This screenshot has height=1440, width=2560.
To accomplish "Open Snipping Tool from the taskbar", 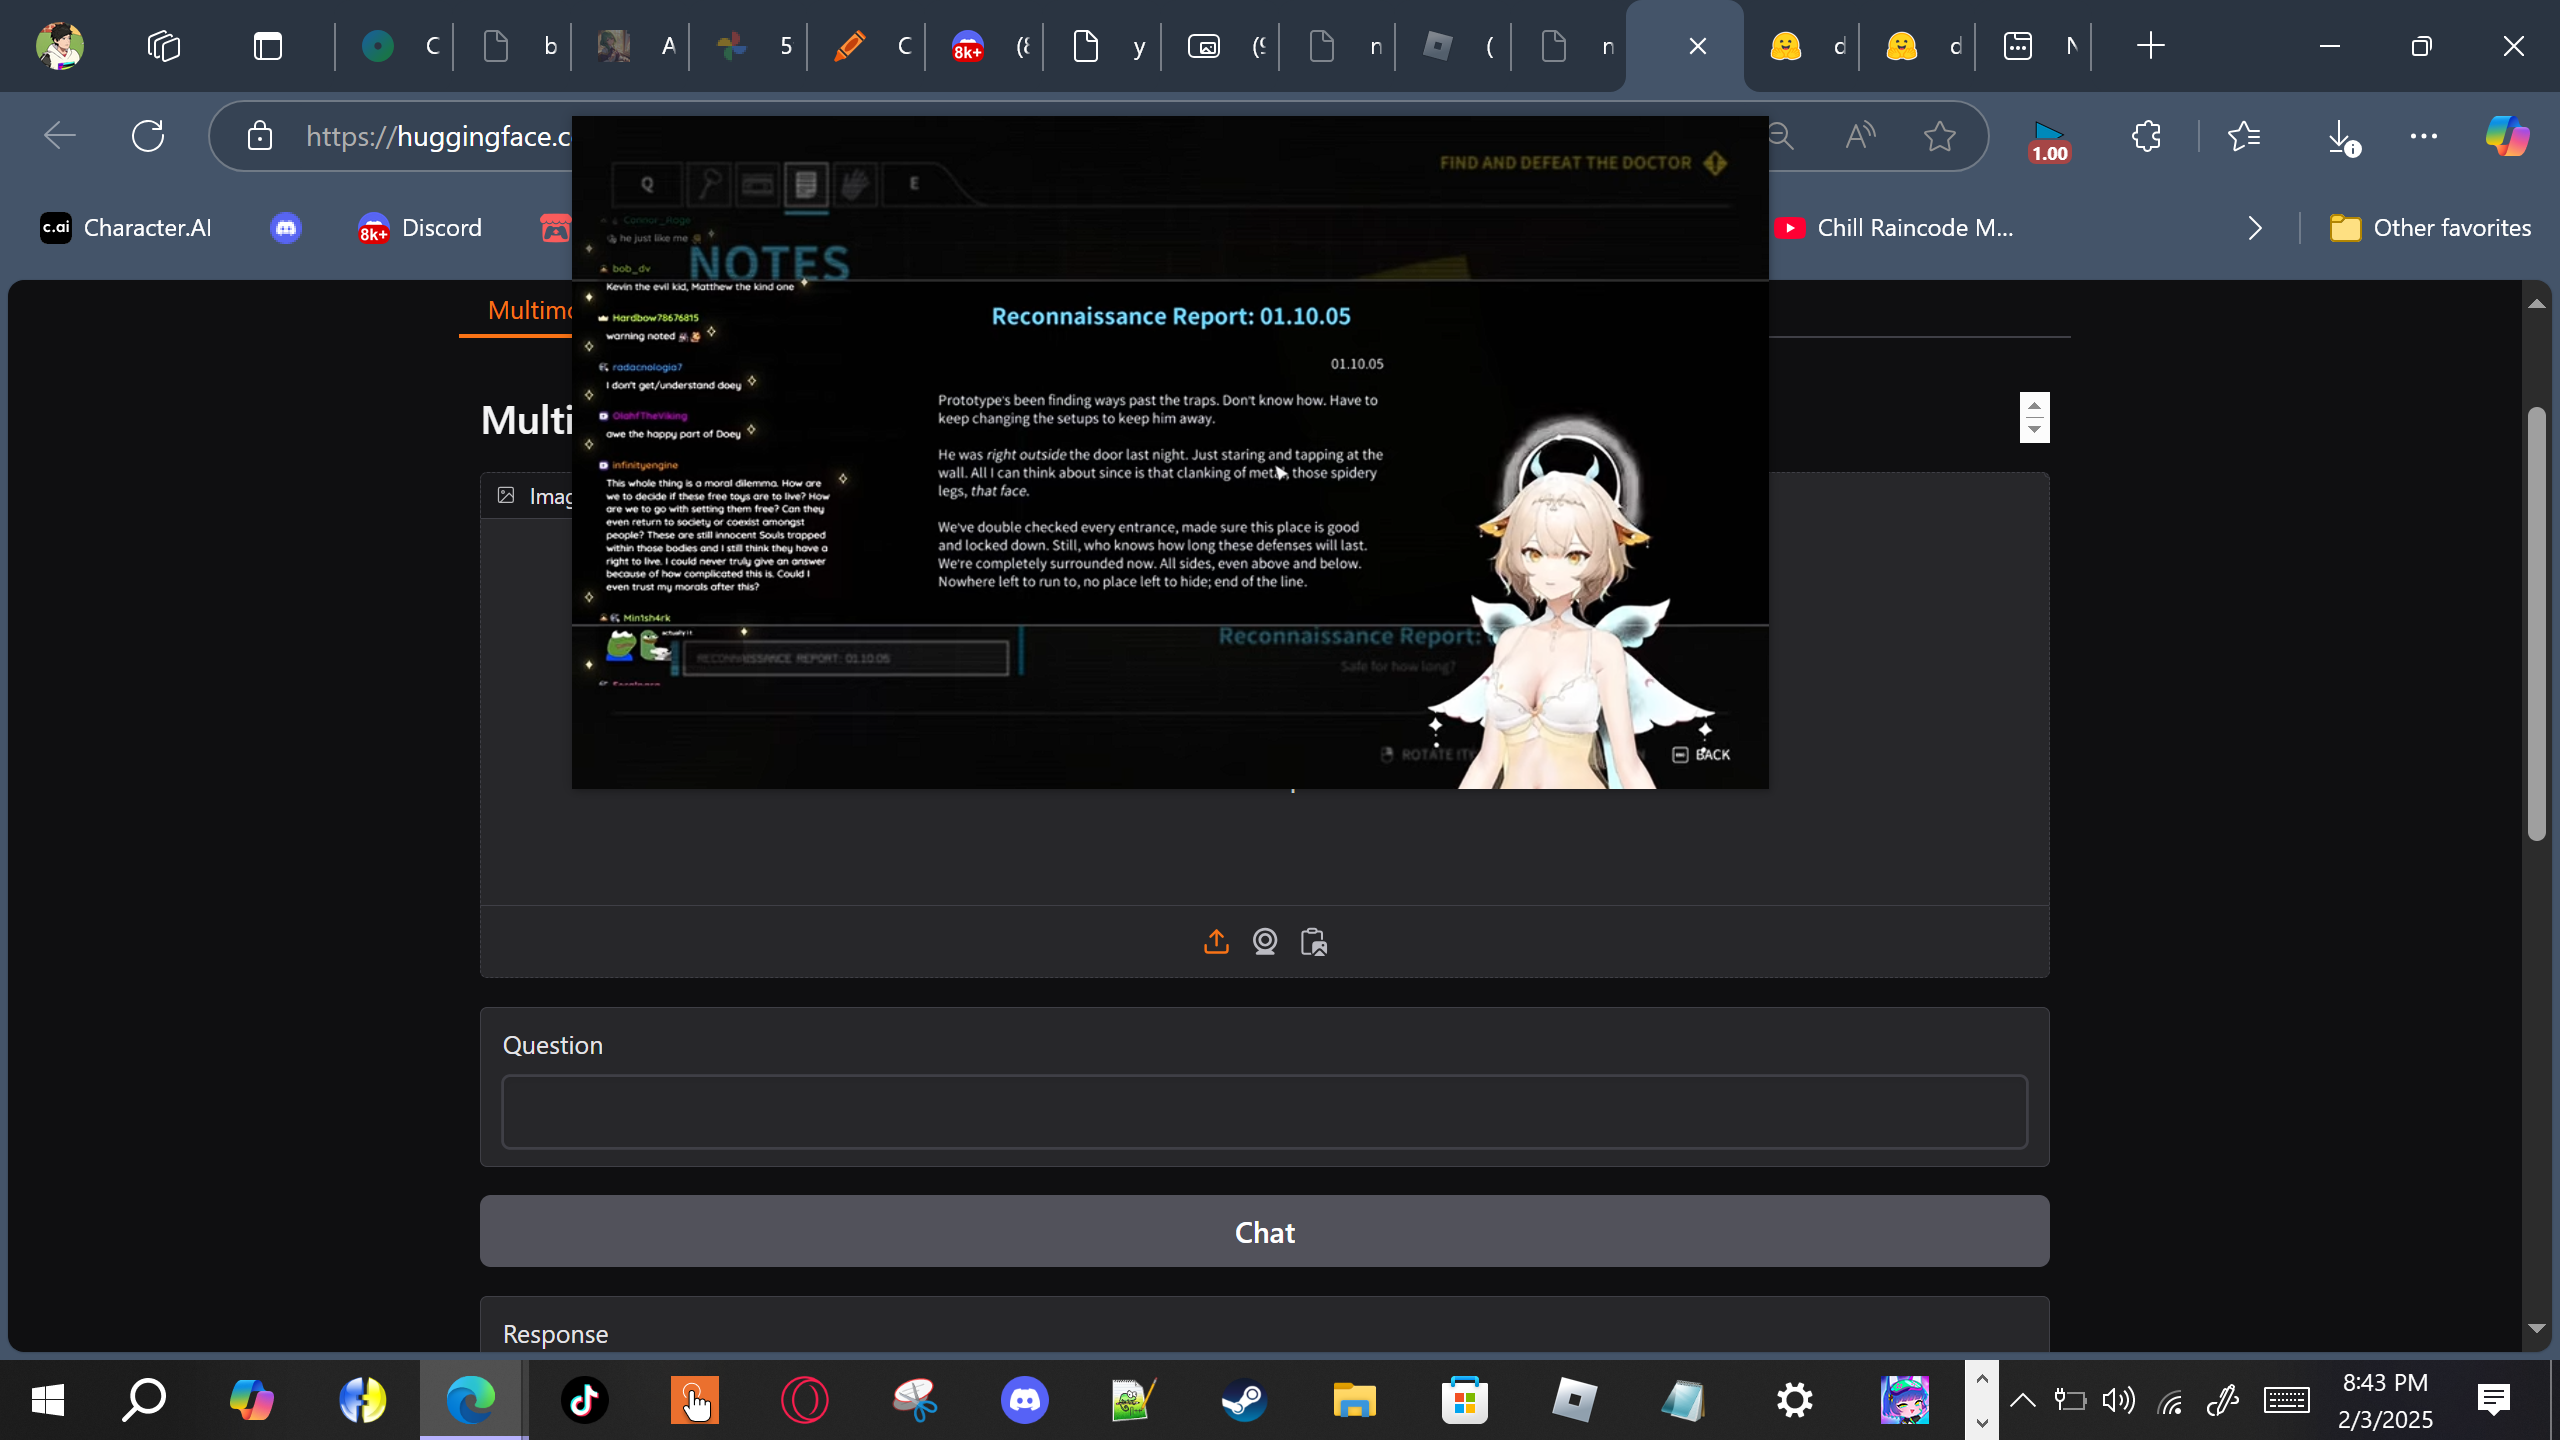I will pos(915,1400).
